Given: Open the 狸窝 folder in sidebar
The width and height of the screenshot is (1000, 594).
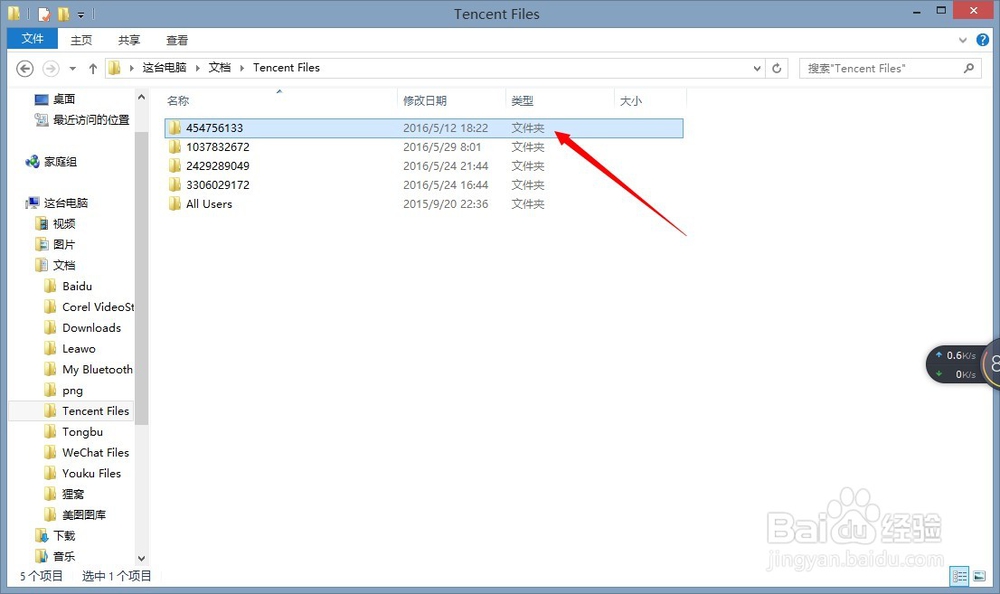Looking at the screenshot, I should pyautogui.click(x=73, y=494).
